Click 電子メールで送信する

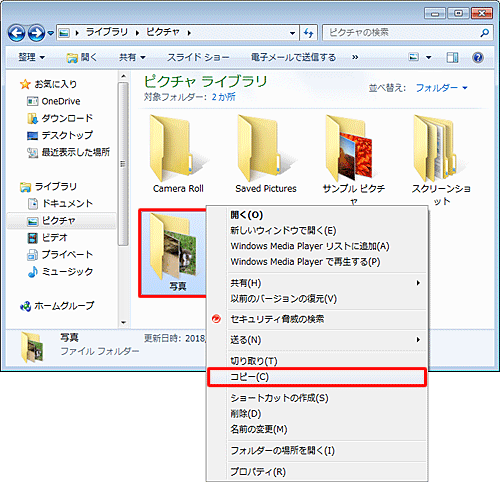[293, 57]
